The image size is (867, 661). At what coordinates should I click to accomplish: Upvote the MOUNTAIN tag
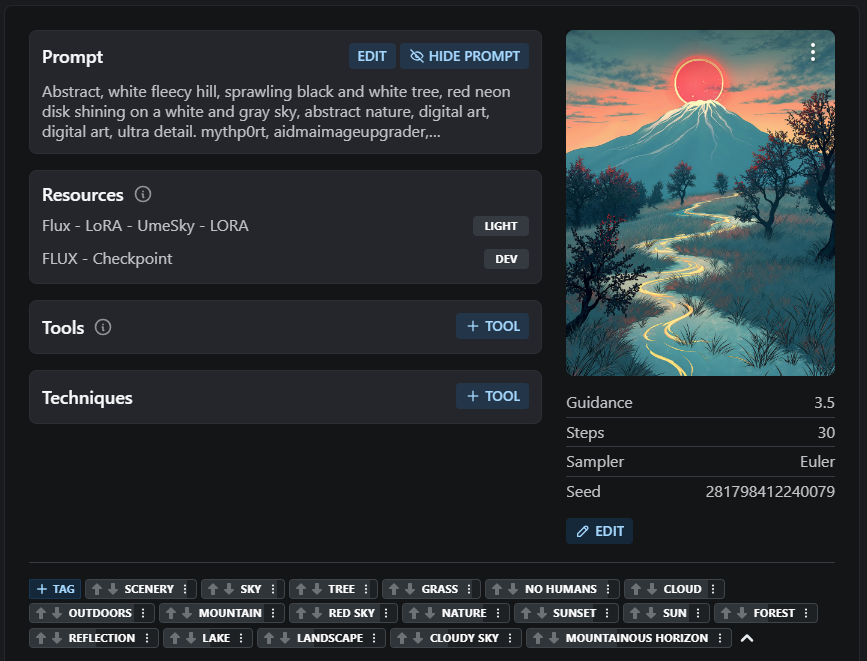(171, 613)
